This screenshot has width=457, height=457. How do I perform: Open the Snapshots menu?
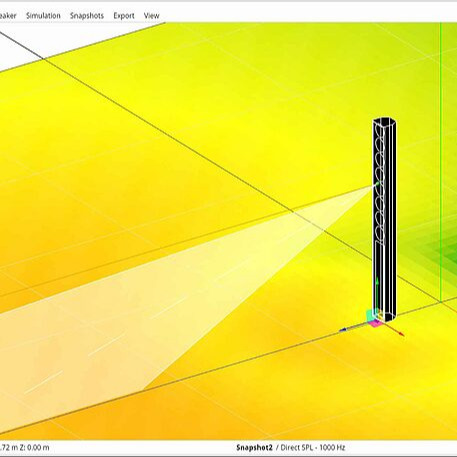(x=87, y=16)
